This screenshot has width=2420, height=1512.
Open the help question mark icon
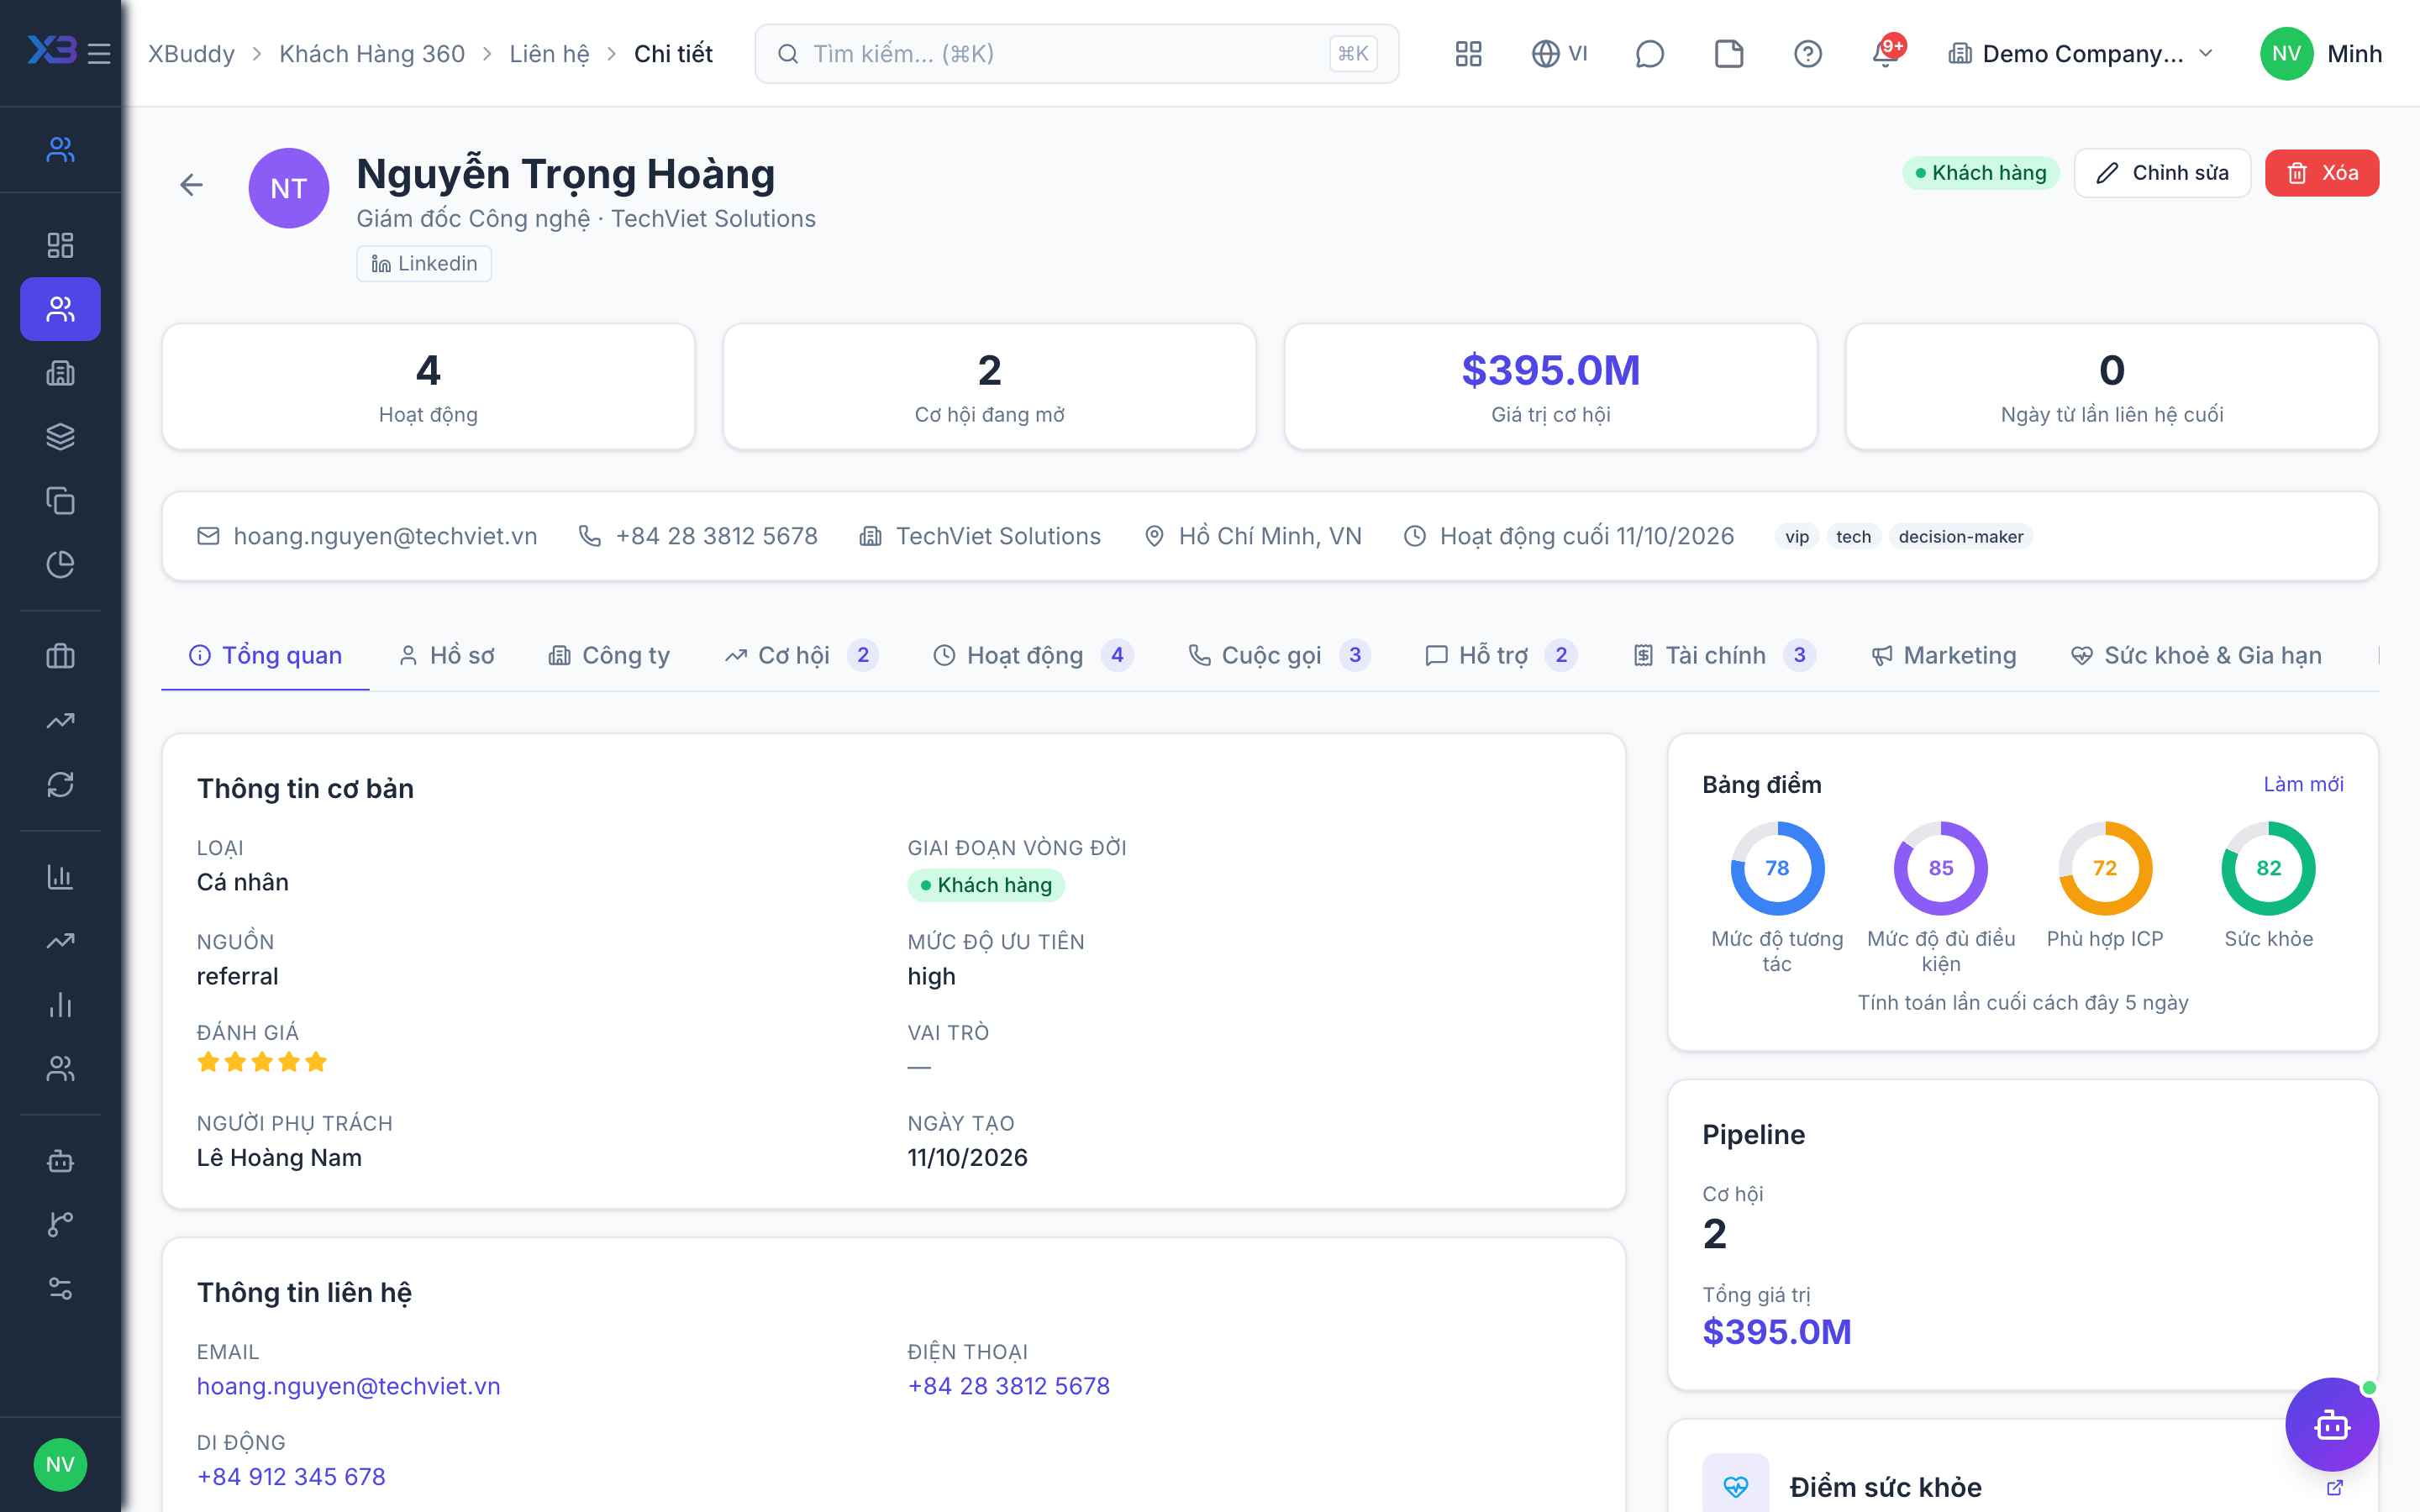(x=1808, y=53)
